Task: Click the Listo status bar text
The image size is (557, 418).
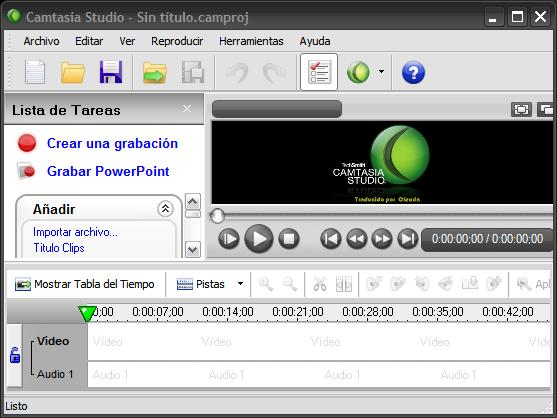Action: coord(16,406)
